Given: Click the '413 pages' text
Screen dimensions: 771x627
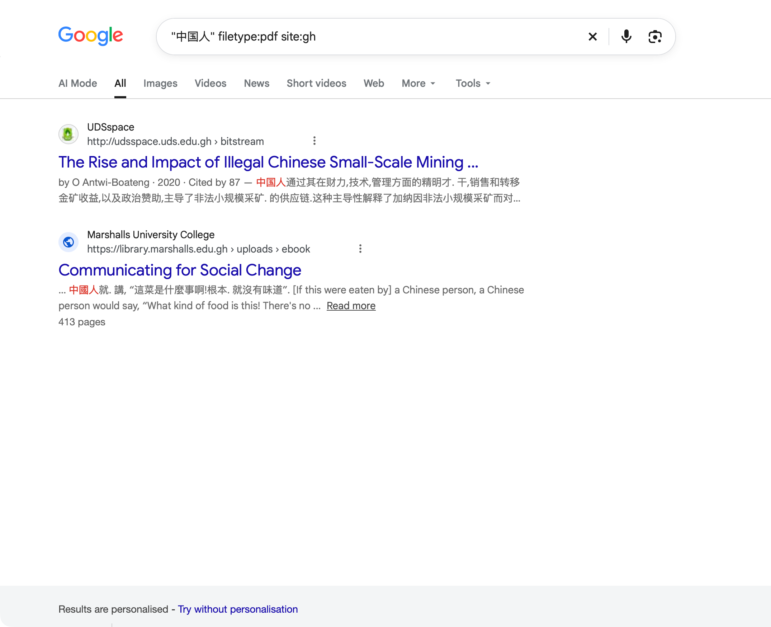Looking at the screenshot, I should (82, 322).
